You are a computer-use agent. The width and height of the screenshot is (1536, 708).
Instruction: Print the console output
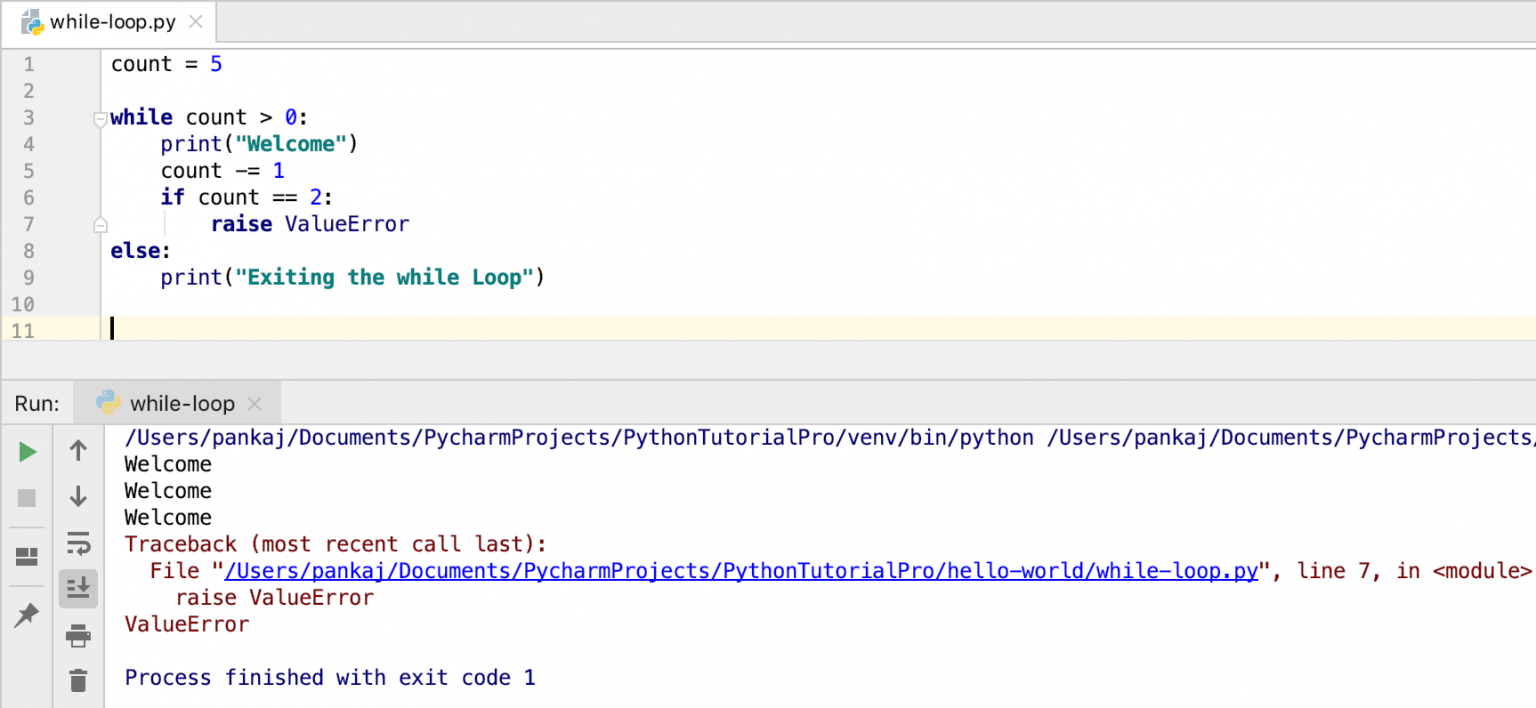78,635
